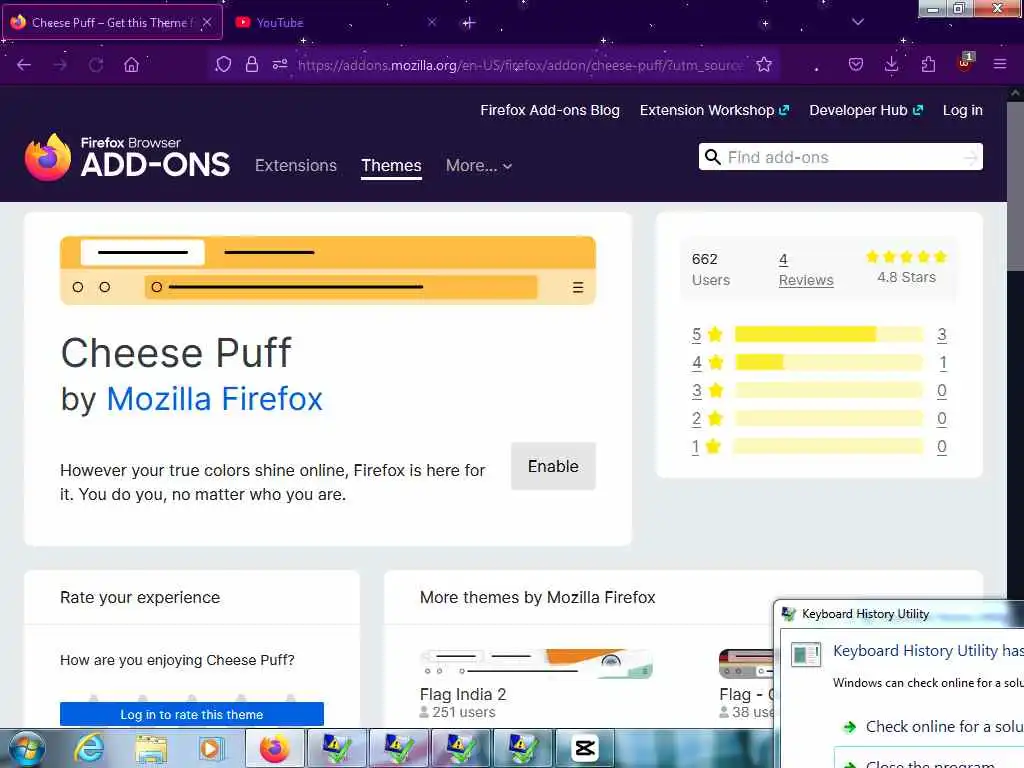The width and height of the screenshot is (1024, 768).
Task: Click Log in to rate this theme
Action: pos(191,714)
